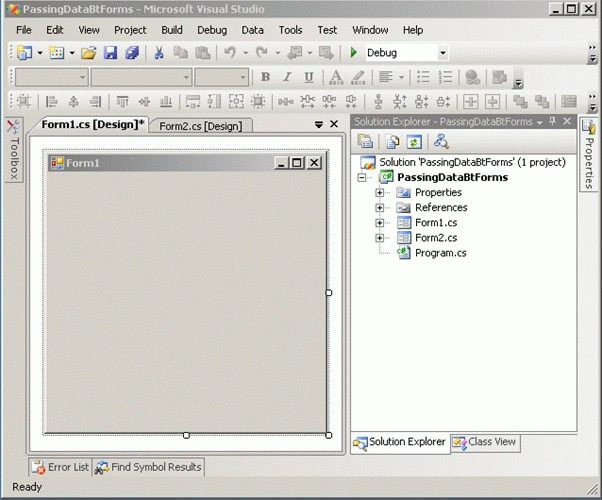Screen dimensions: 602x500
Task: Click the Make Same Width icon
Action: tap(193, 102)
